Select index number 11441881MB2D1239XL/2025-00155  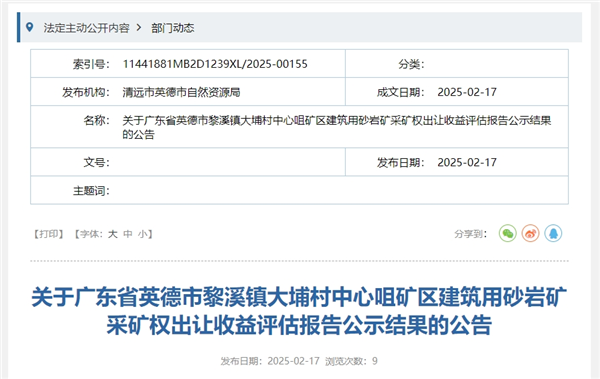click(x=215, y=64)
